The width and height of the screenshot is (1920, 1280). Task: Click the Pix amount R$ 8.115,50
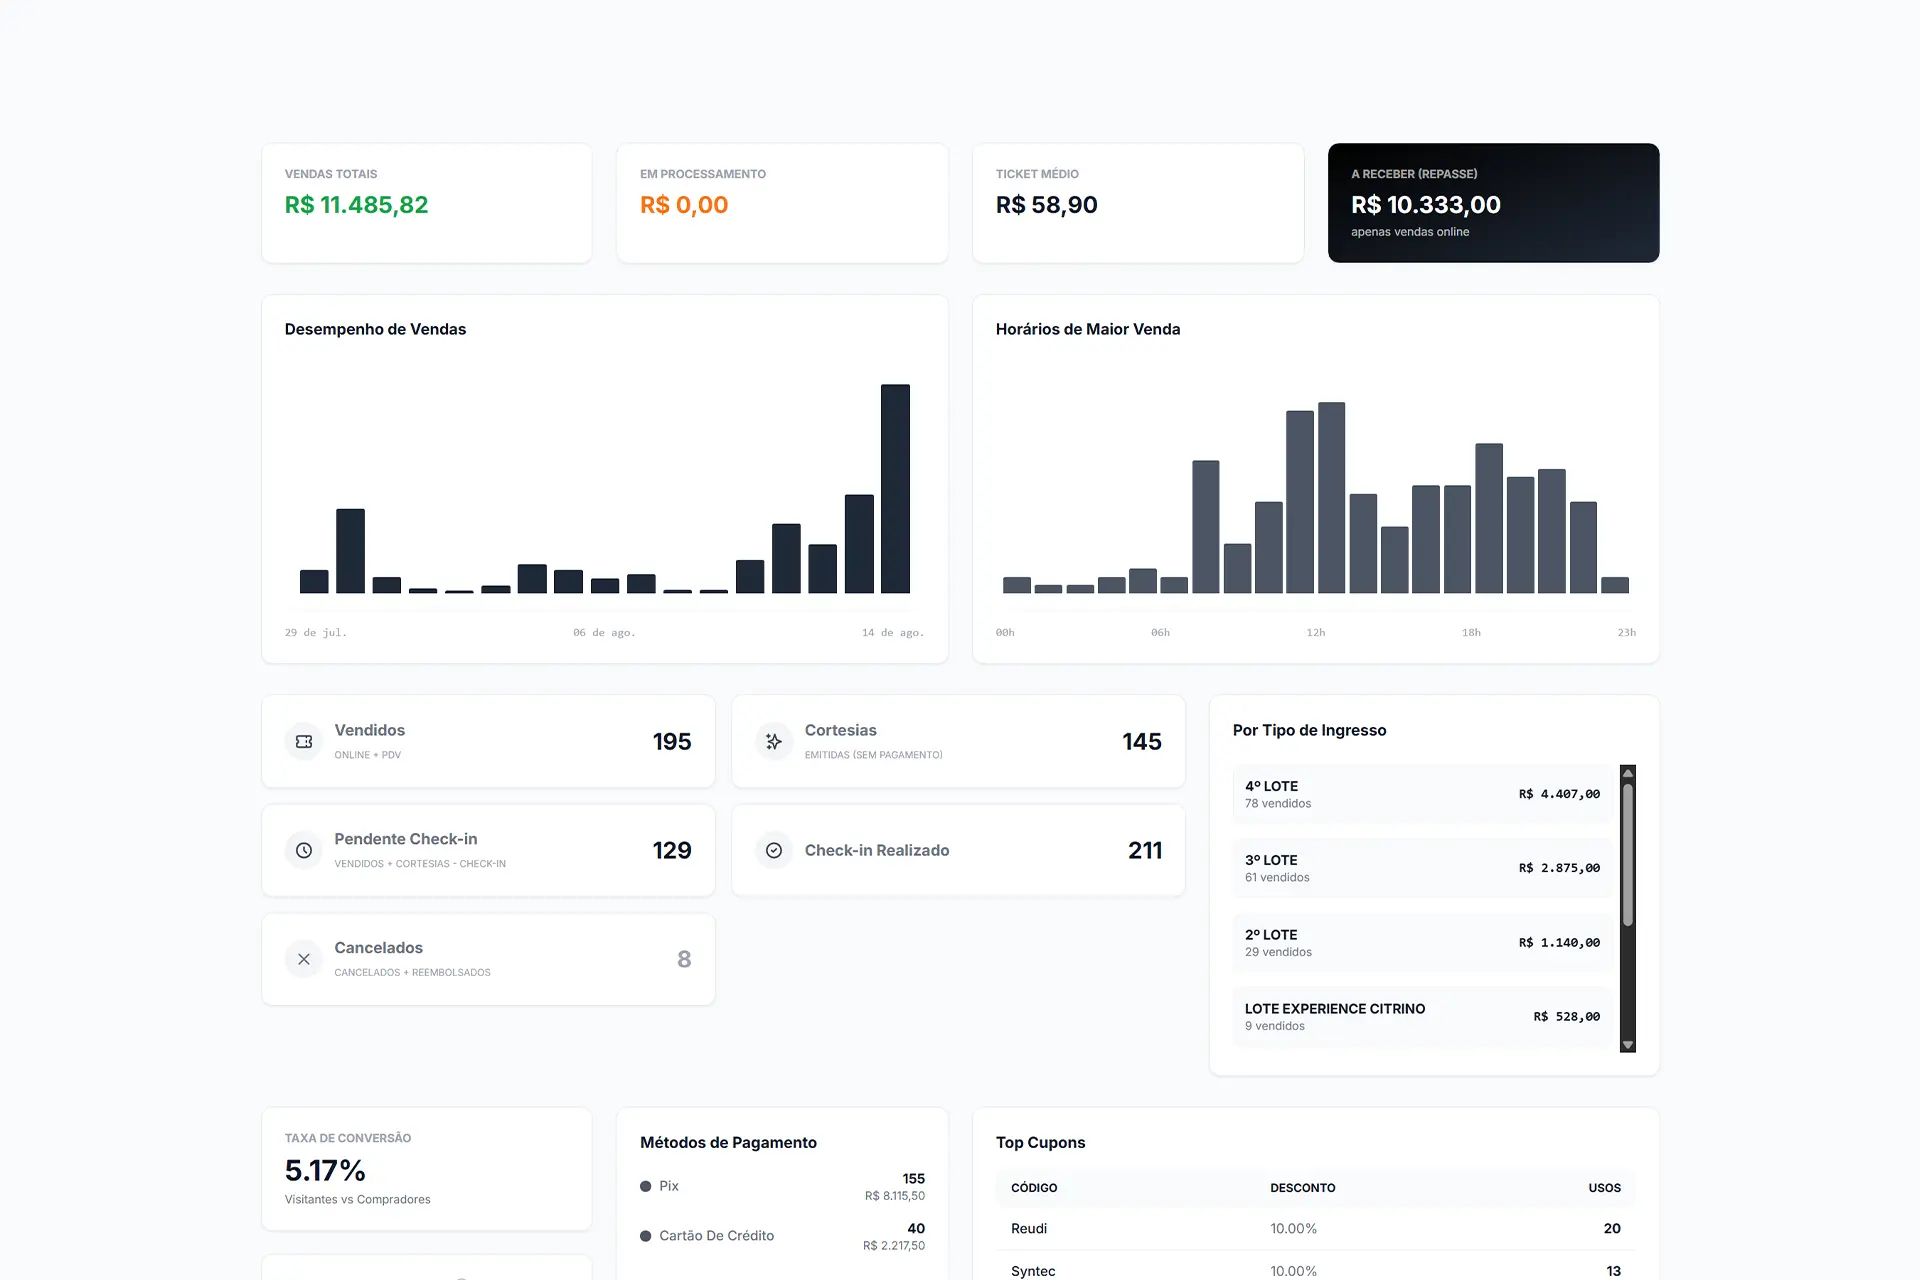click(895, 1196)
